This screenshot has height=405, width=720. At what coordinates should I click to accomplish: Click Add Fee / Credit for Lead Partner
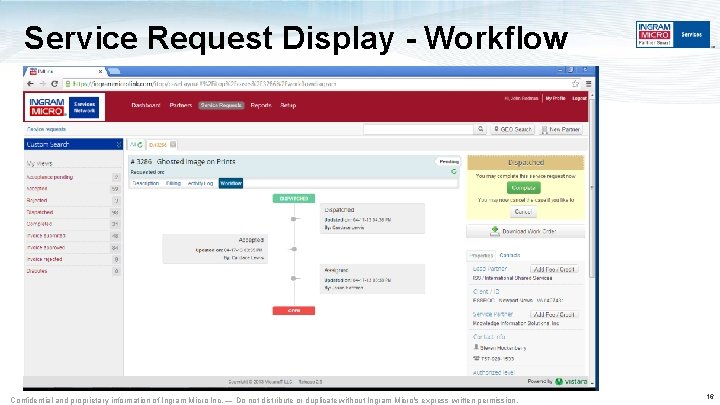pos(554,270)
